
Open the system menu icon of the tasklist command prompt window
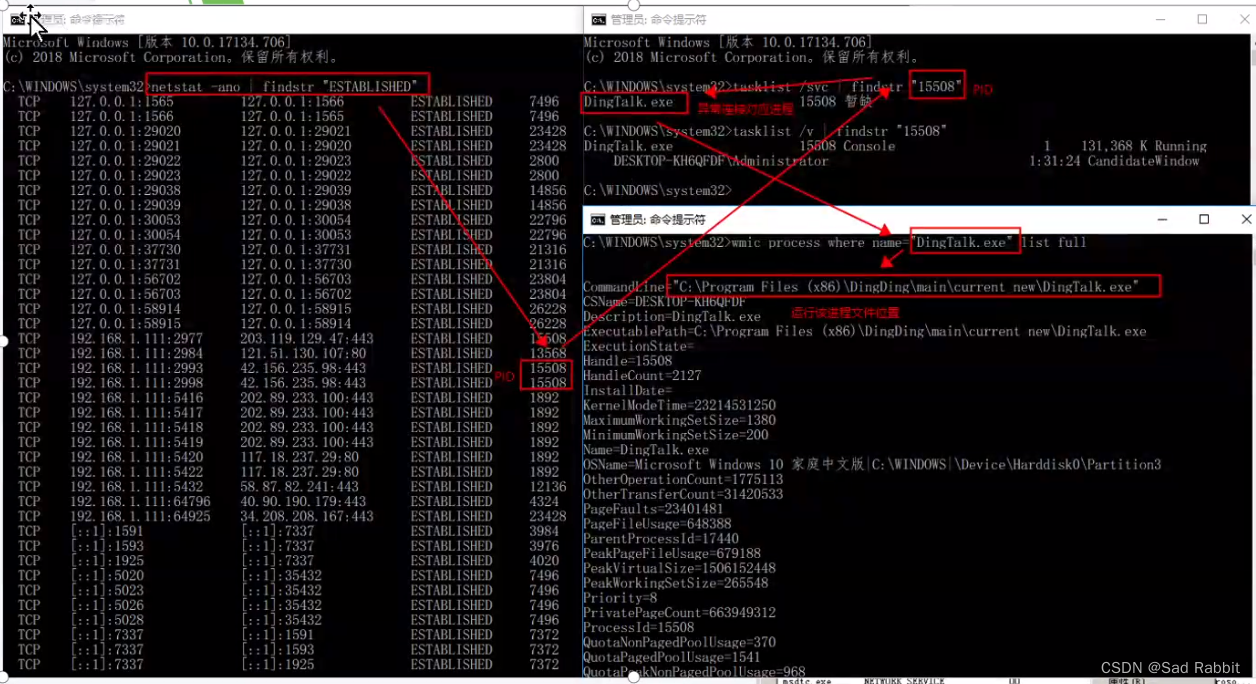pos(598,19)
